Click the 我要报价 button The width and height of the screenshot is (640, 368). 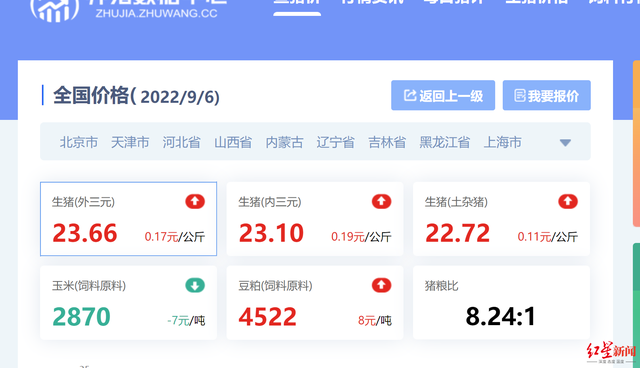tap(547, 95)
